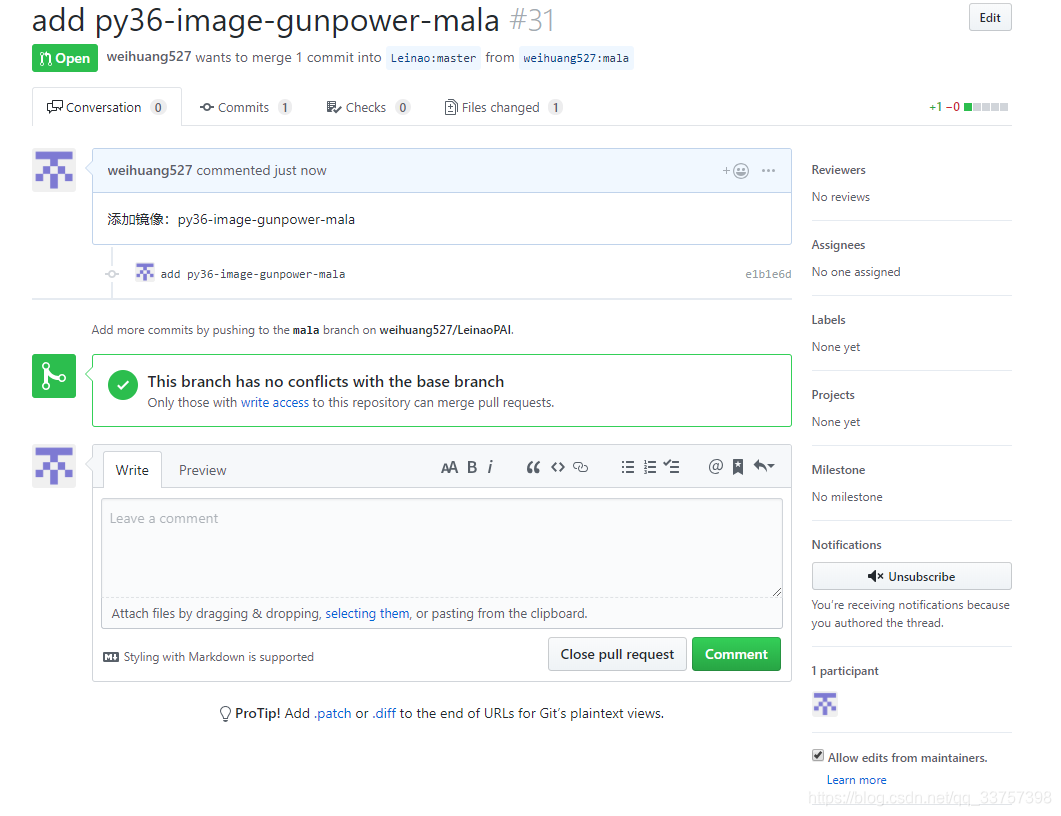Click the Close pull request button

pyautogui.click(x=617, y=654)
